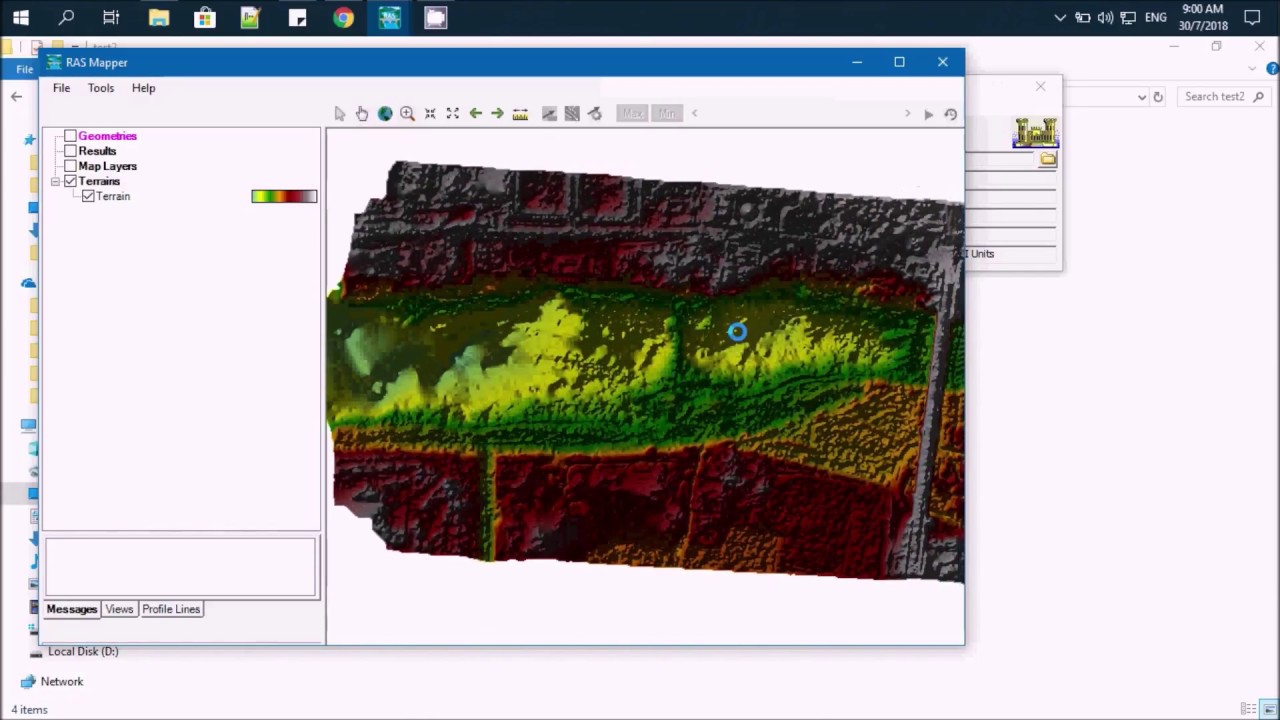Select Network in Explorer navigation pane
The width and height of the screenshot is (1280, 720).
click(62, 682)
